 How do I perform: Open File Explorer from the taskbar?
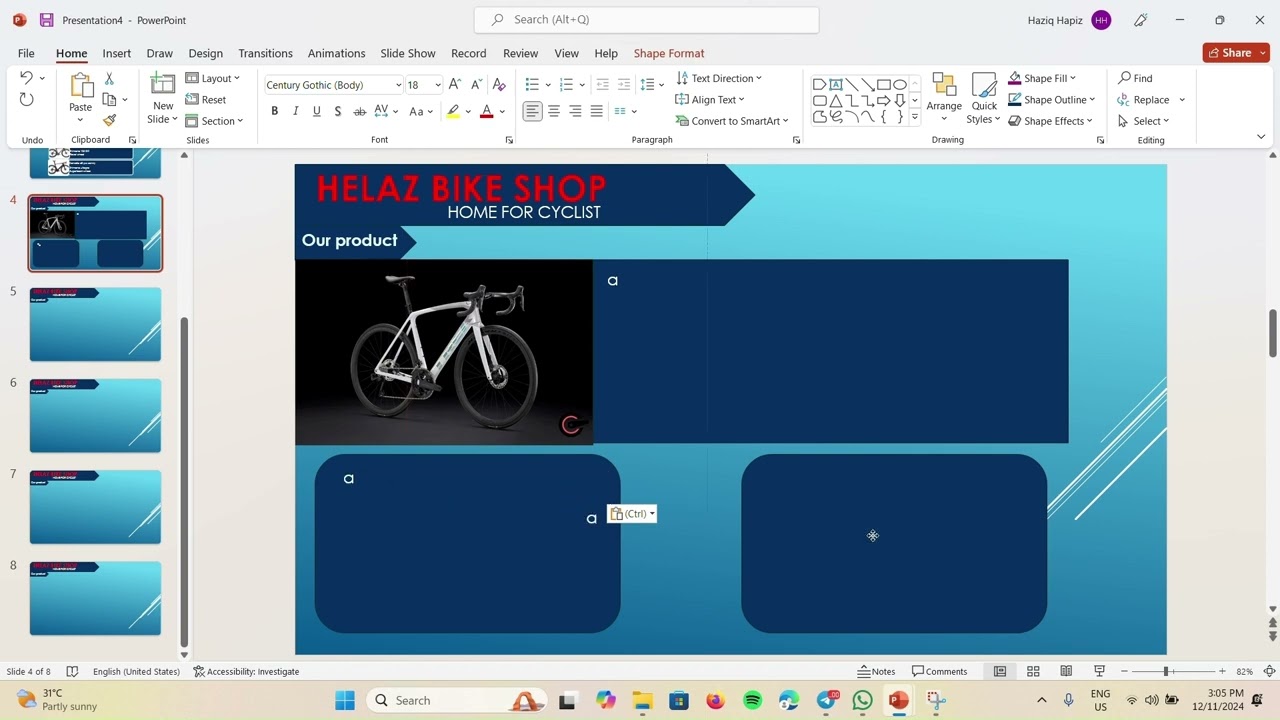click(x=642, y=700)
